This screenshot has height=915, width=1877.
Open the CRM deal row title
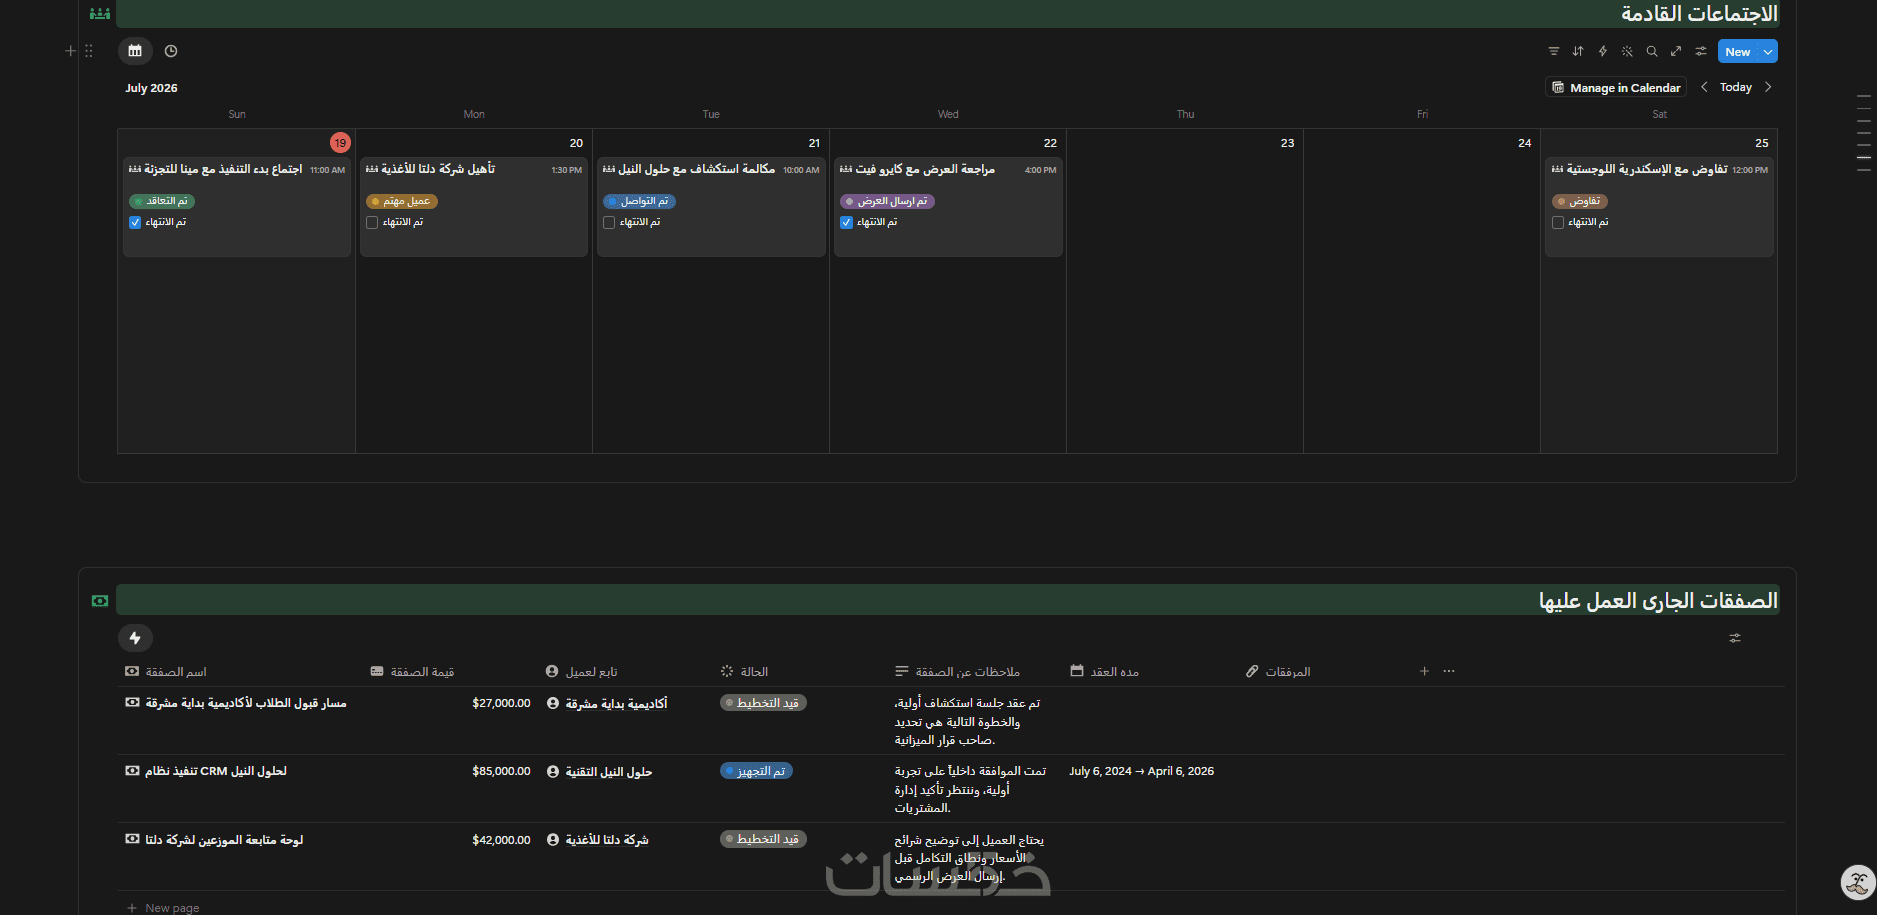[216, 772]
